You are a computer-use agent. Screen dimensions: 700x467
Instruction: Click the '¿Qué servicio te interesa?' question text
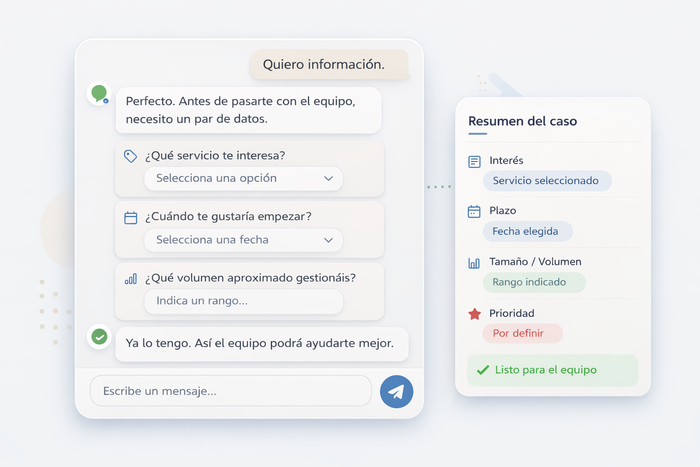coord(215,155)
